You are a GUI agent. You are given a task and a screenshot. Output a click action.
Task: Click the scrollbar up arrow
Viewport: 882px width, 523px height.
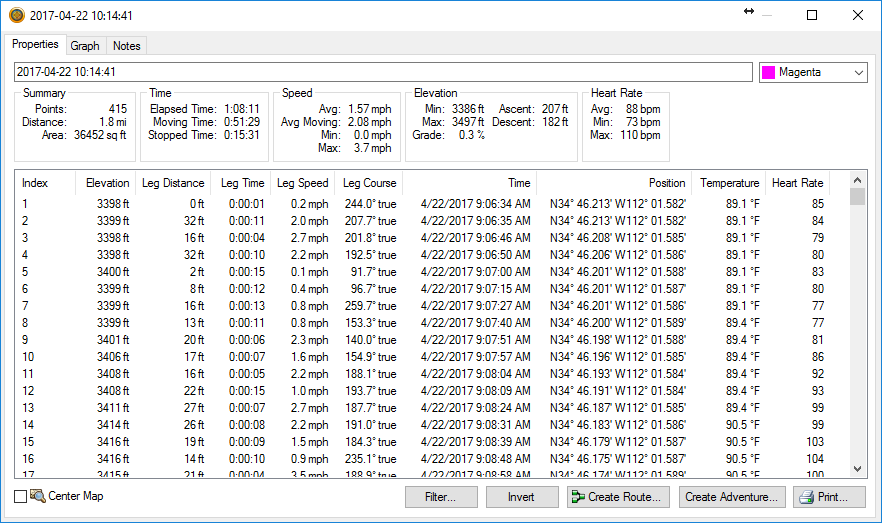coord(857,181)
